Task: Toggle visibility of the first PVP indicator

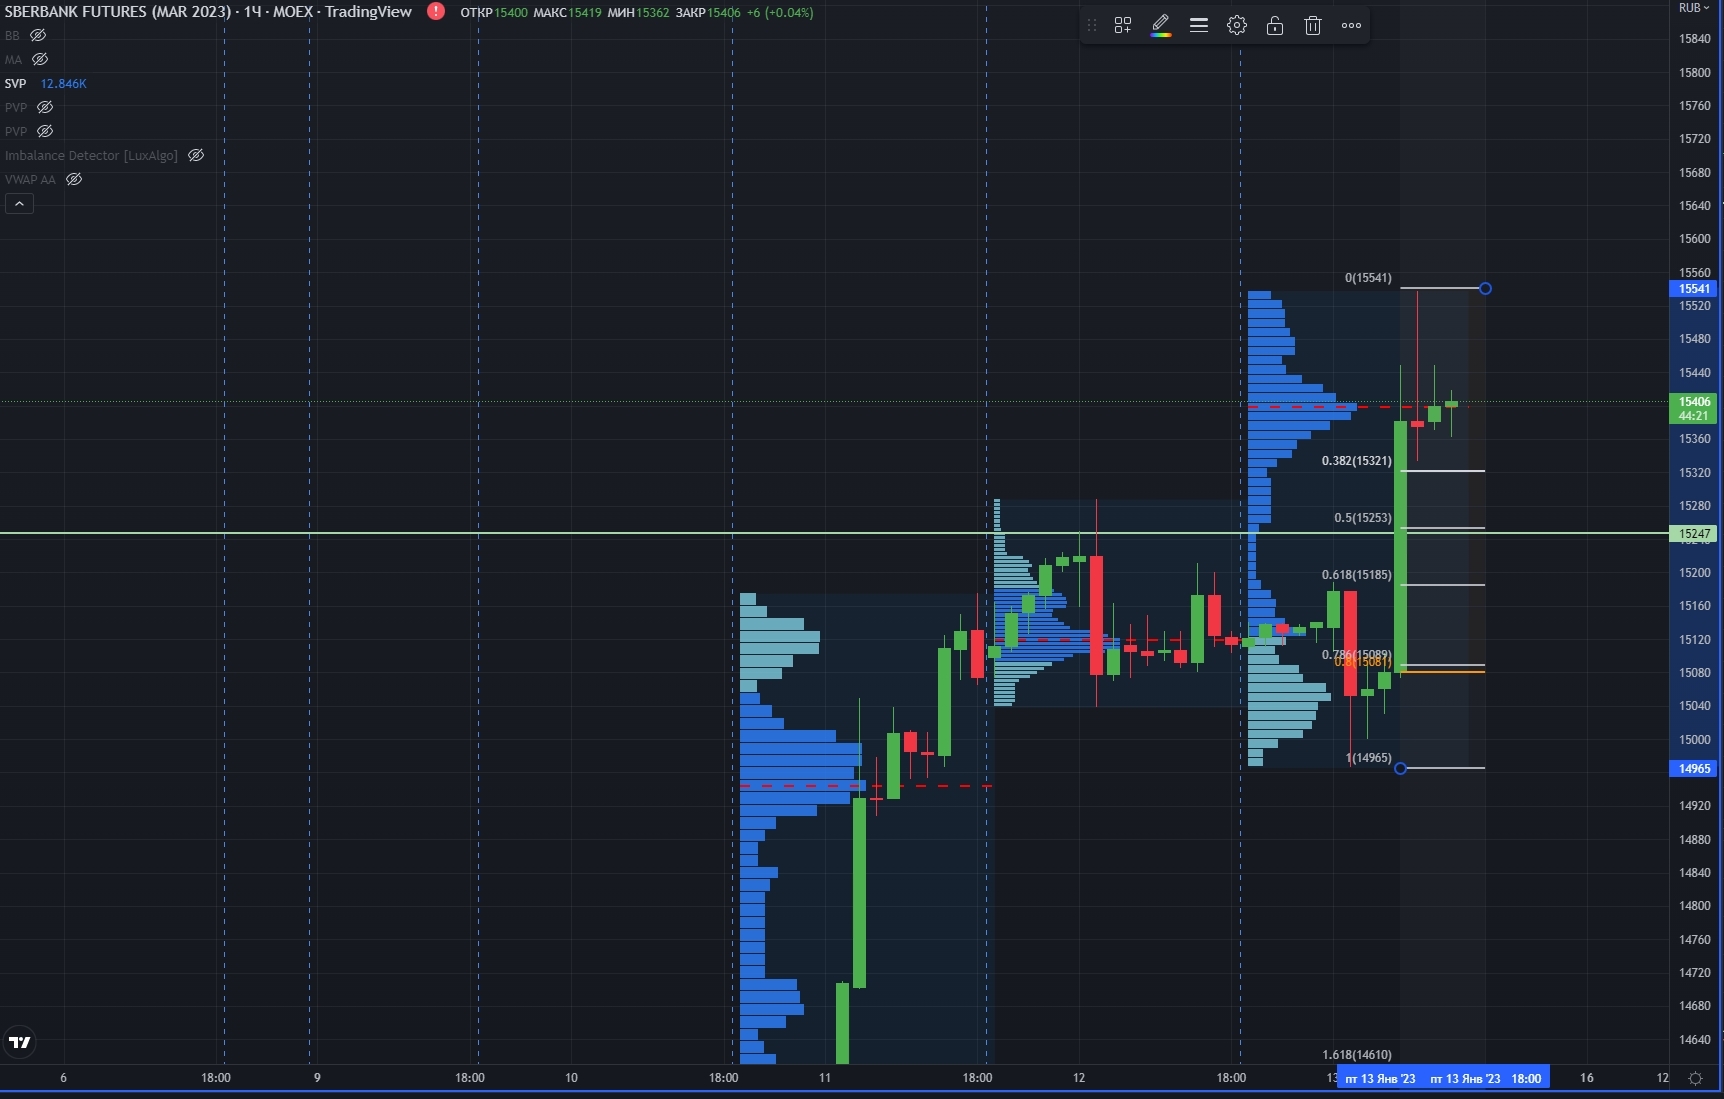Action: pyautogui.click(x=45, y=107)
